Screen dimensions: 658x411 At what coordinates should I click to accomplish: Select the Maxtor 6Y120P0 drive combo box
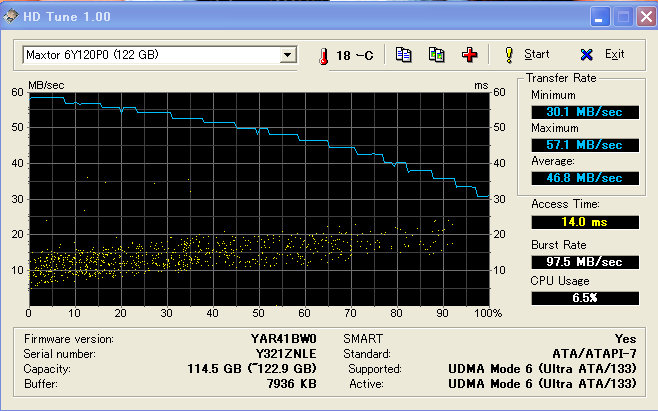[150, 55]
